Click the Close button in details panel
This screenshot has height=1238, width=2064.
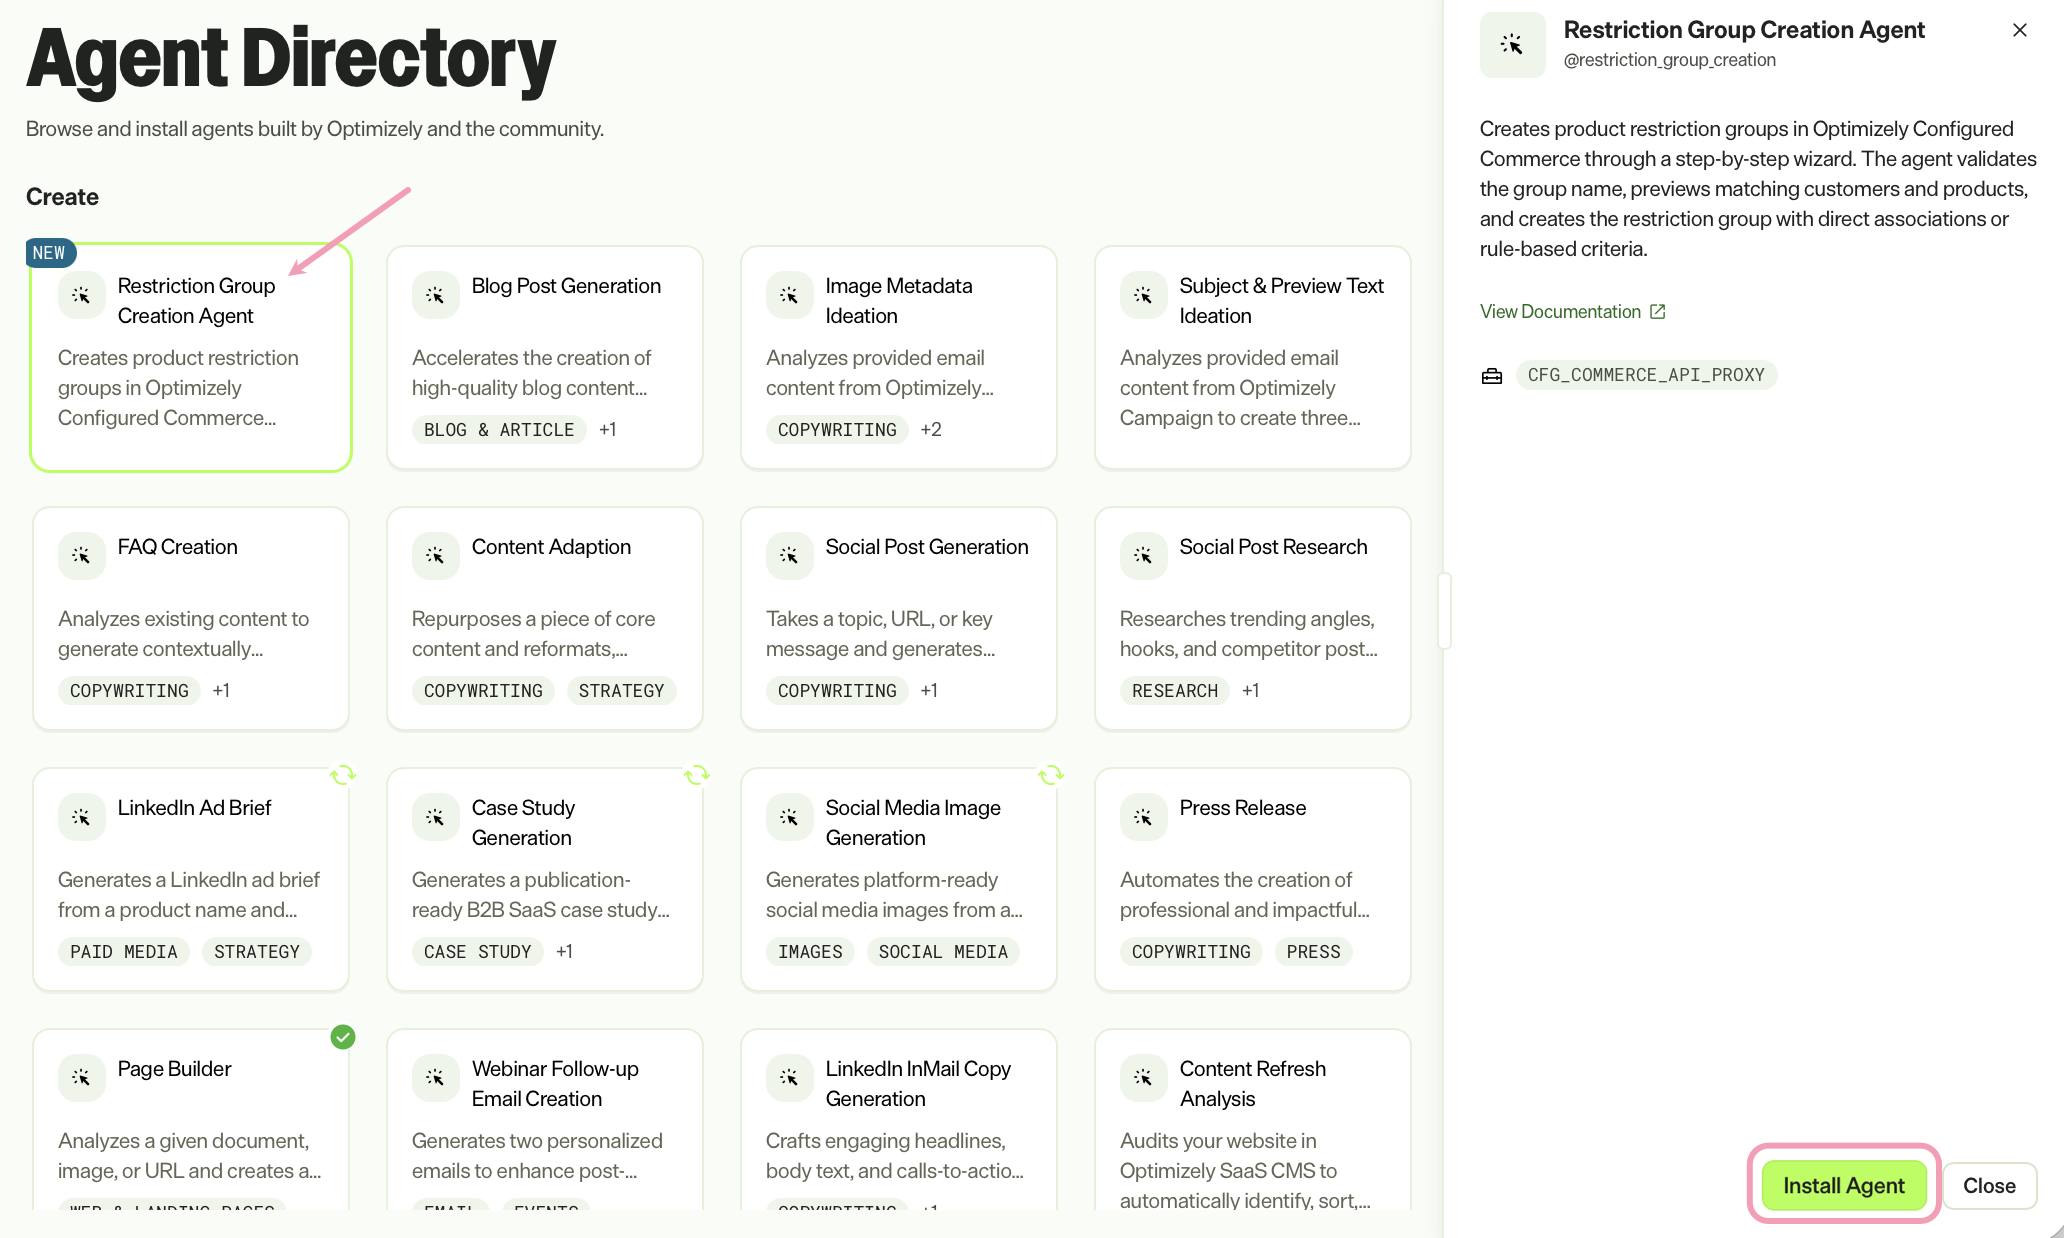1989,1185
